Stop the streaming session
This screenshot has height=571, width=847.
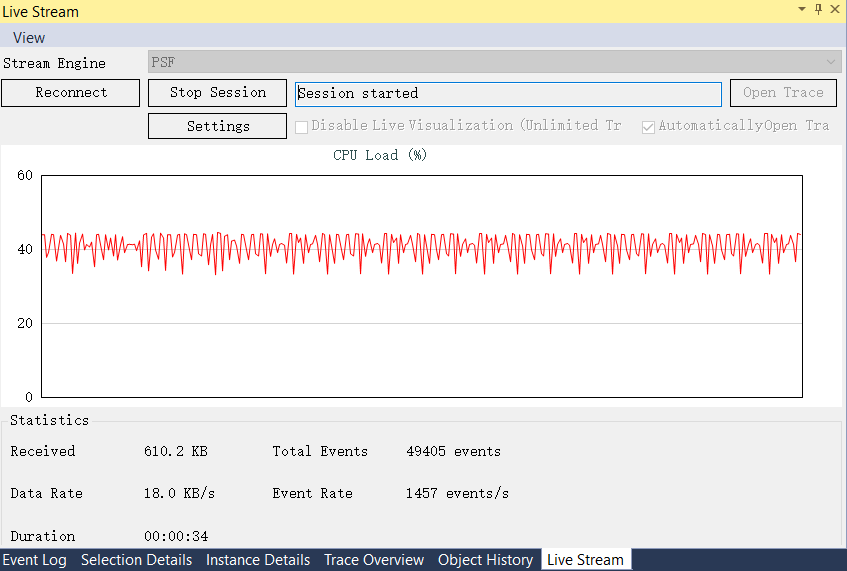point(218,93)
